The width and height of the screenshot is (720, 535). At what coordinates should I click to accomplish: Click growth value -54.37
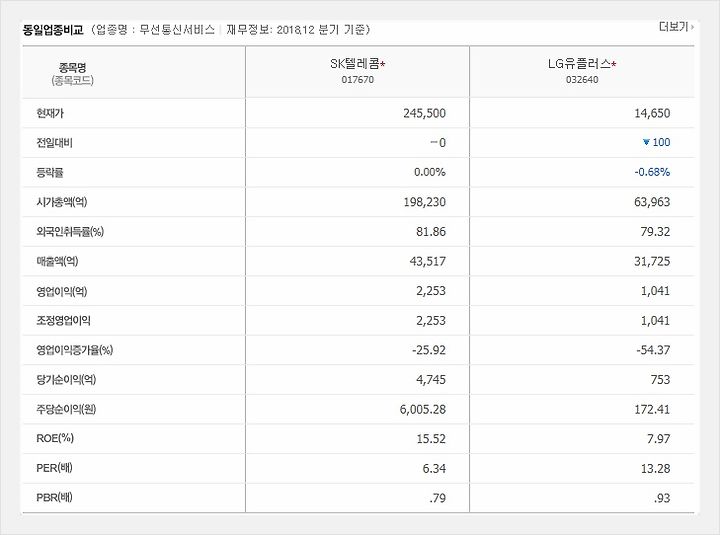click(653, 350)
